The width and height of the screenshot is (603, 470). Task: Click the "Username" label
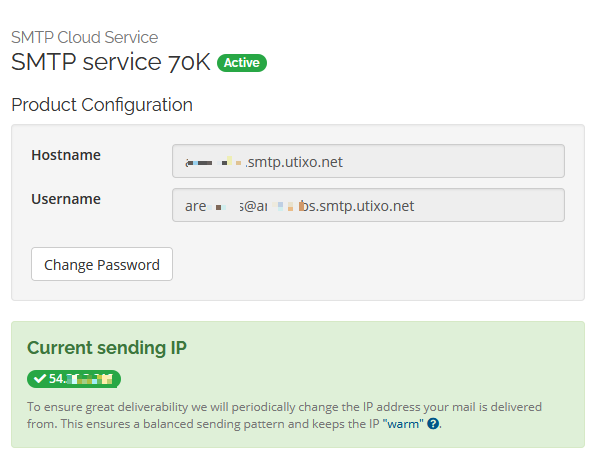point(66,199)
